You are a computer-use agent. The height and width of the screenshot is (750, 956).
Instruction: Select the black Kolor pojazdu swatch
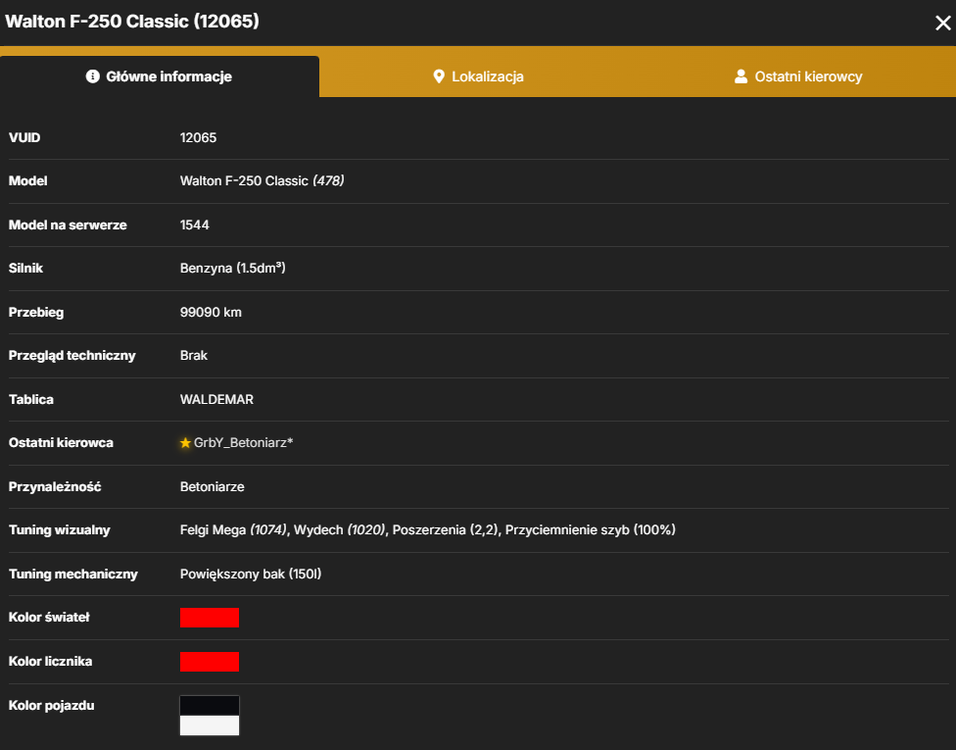209,705
